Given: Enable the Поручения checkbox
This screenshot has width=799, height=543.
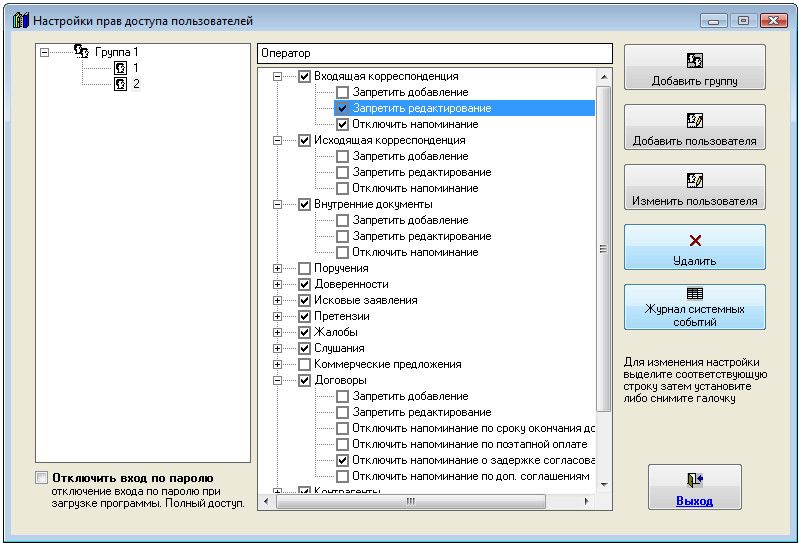Looking at the screenshot, I should pos(305,268).
